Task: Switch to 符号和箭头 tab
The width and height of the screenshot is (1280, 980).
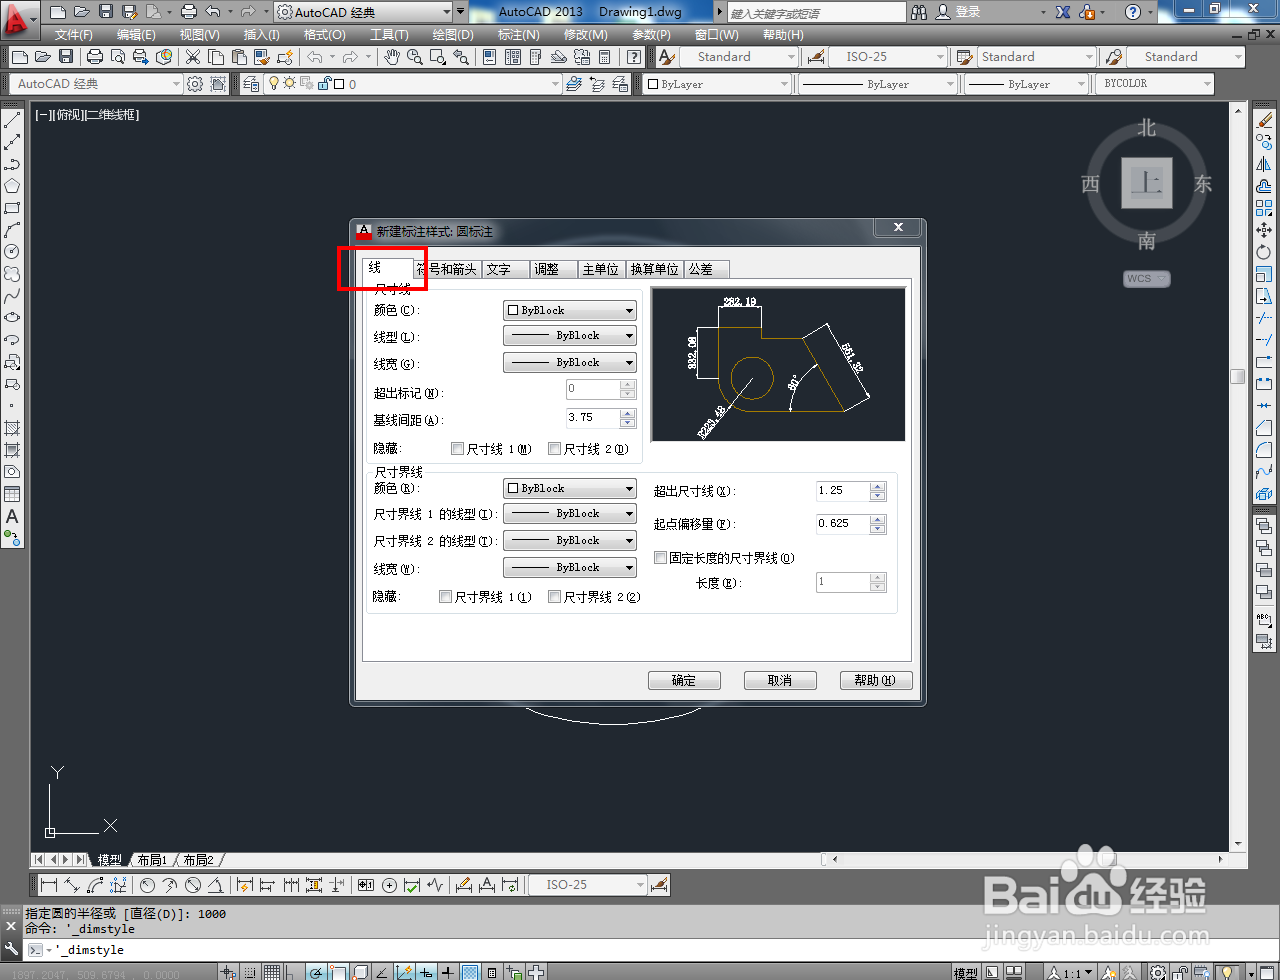Action: (447, 269)
